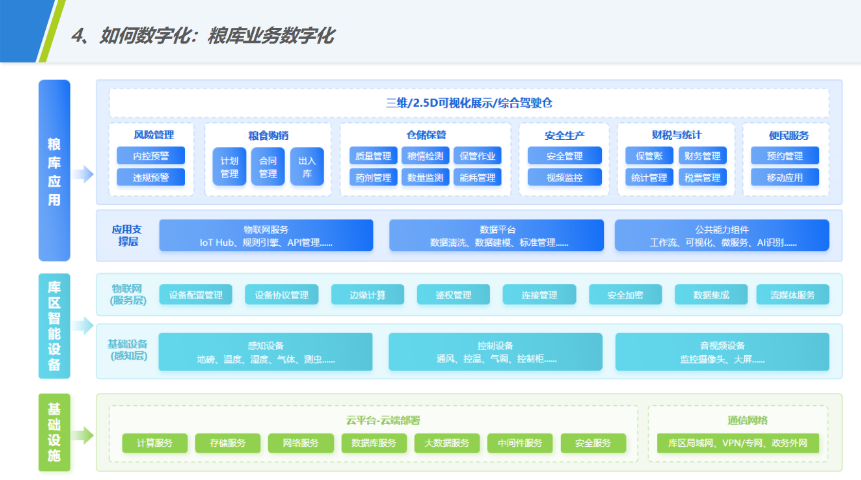Select the 药剂管理 box
This screenshot has width=861, height=480.
point(373,177)
